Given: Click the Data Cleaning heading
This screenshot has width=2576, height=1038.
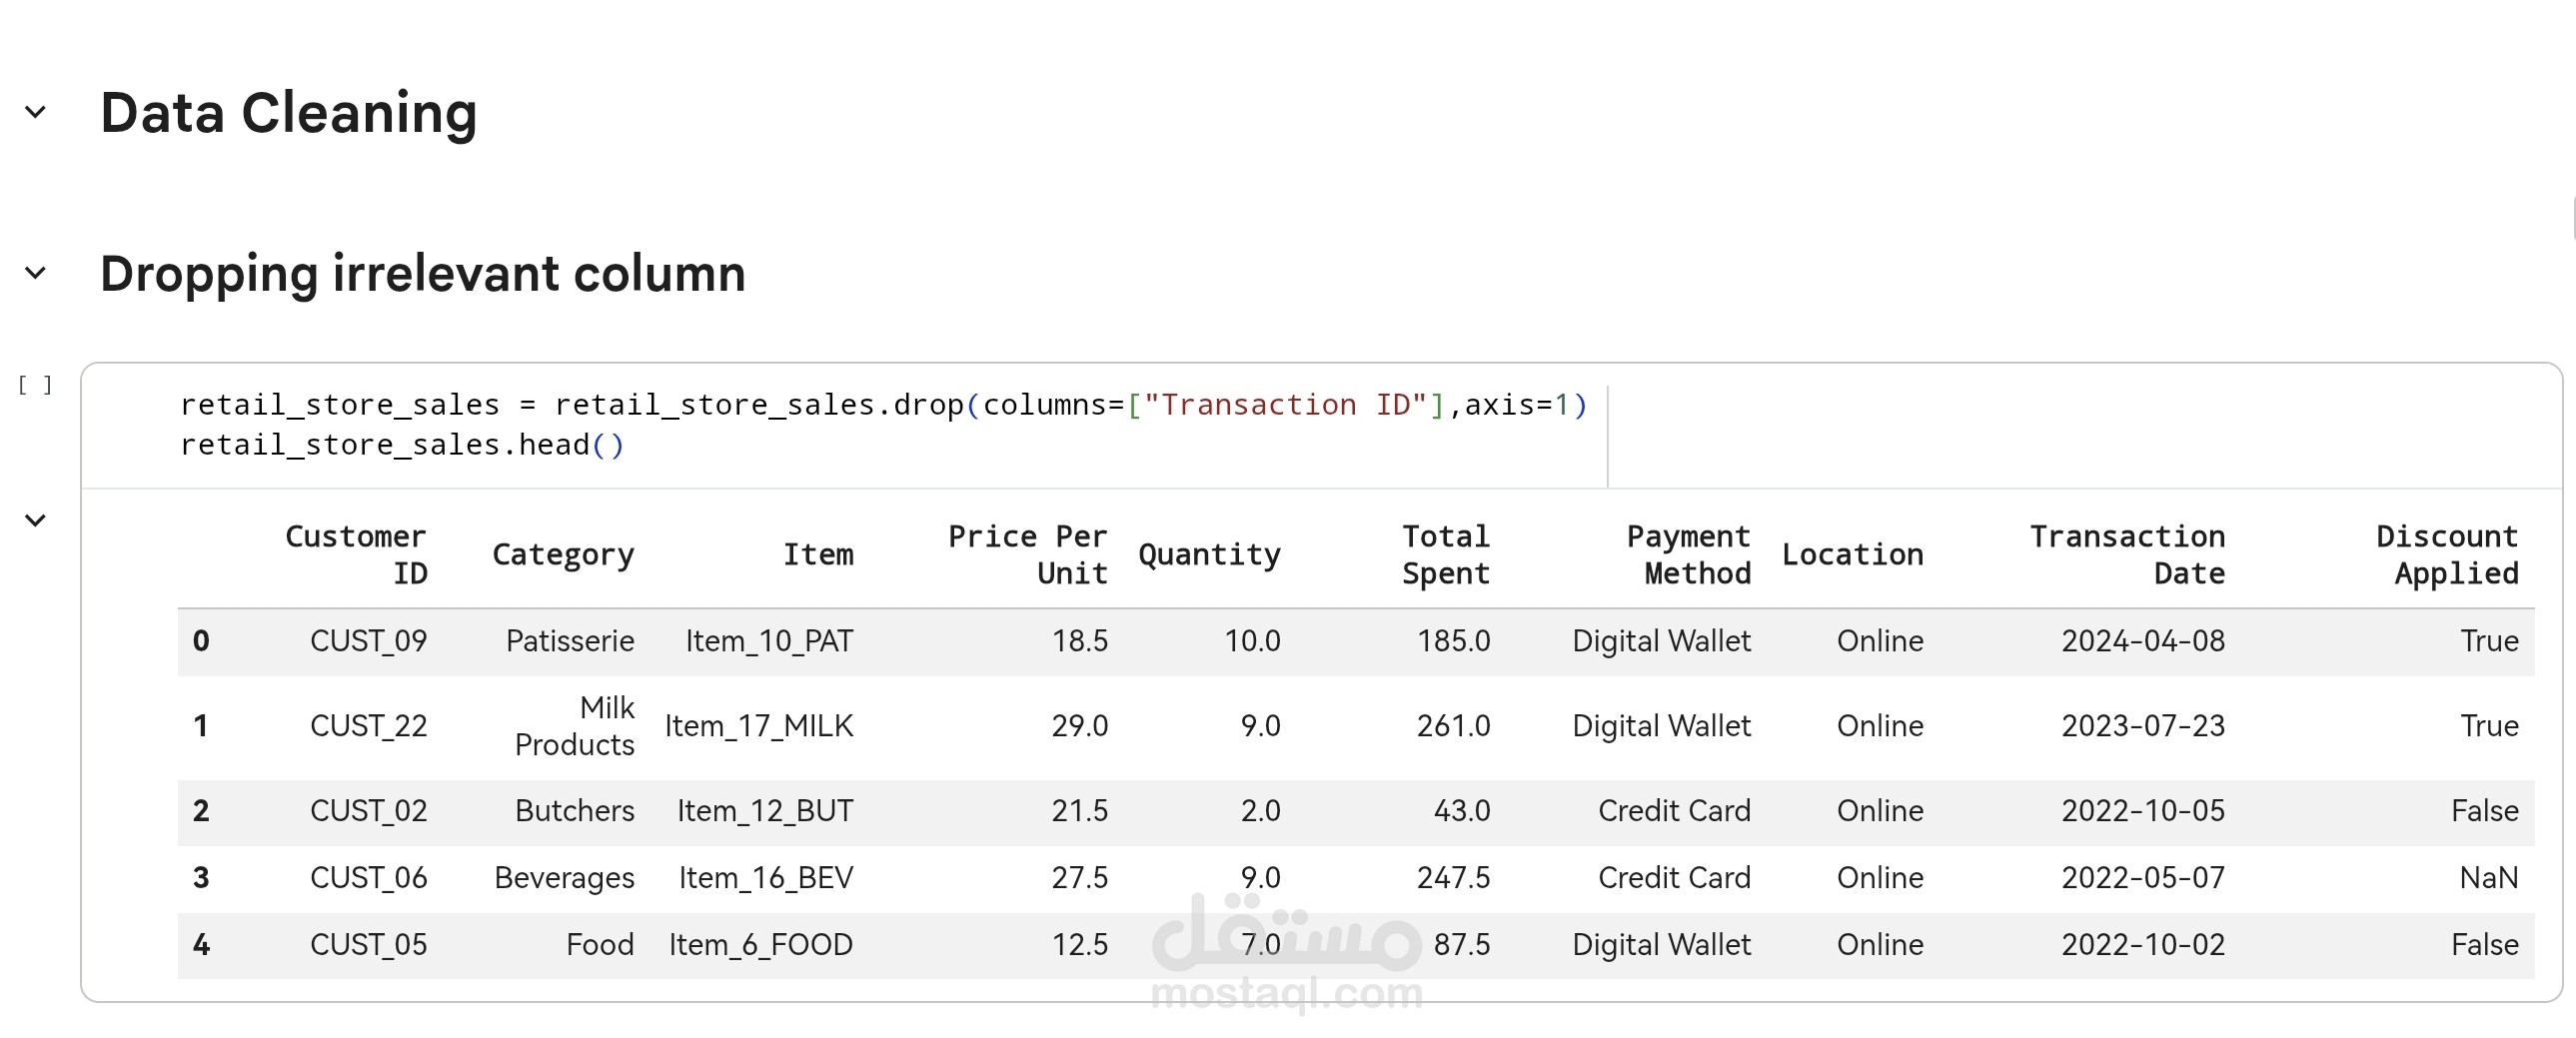Looking at the screenshot, I should click(x=289, y=112).
